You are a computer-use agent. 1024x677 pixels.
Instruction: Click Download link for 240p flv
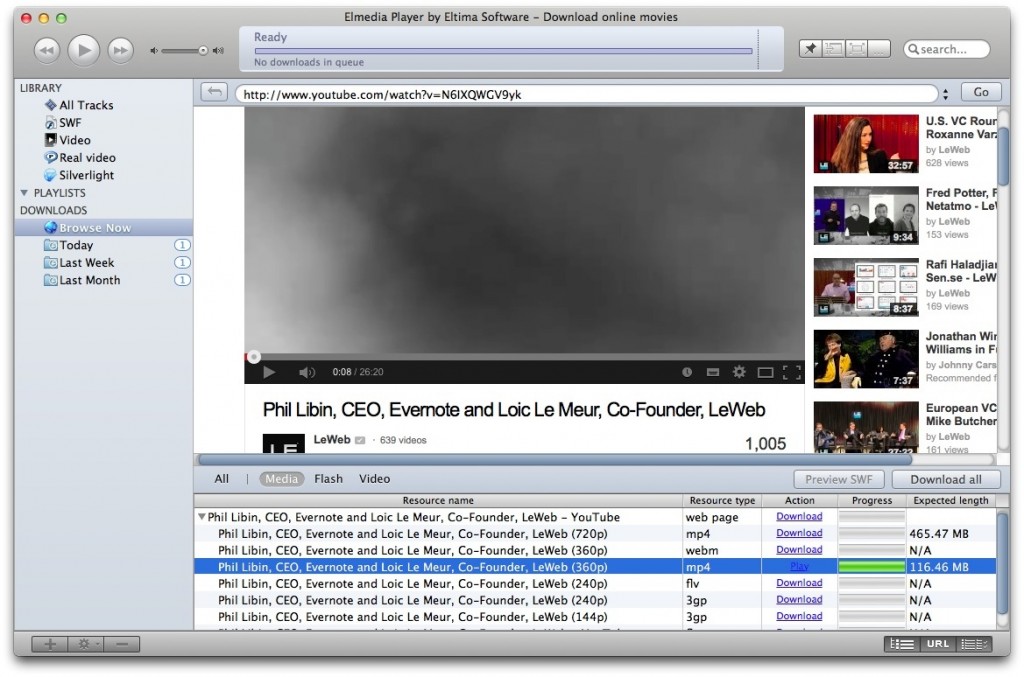[799, 583]
